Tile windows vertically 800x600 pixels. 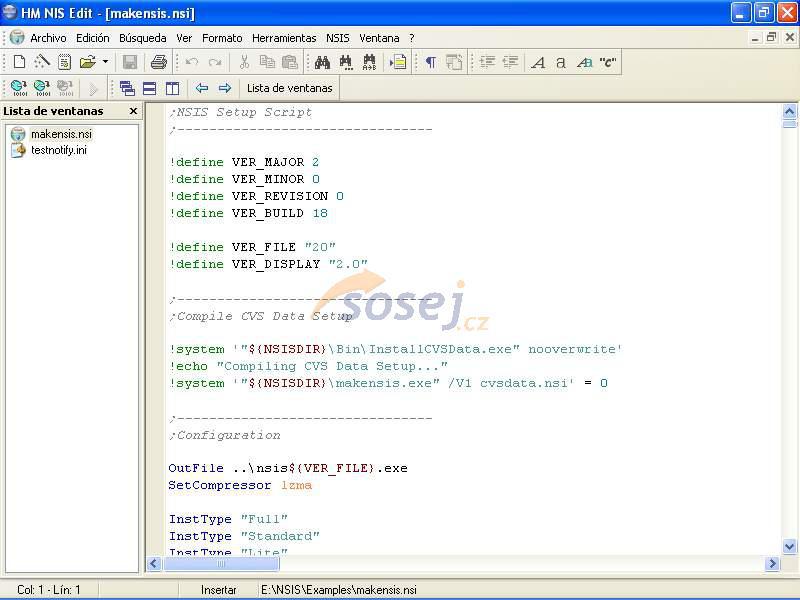tap(172, 88)
